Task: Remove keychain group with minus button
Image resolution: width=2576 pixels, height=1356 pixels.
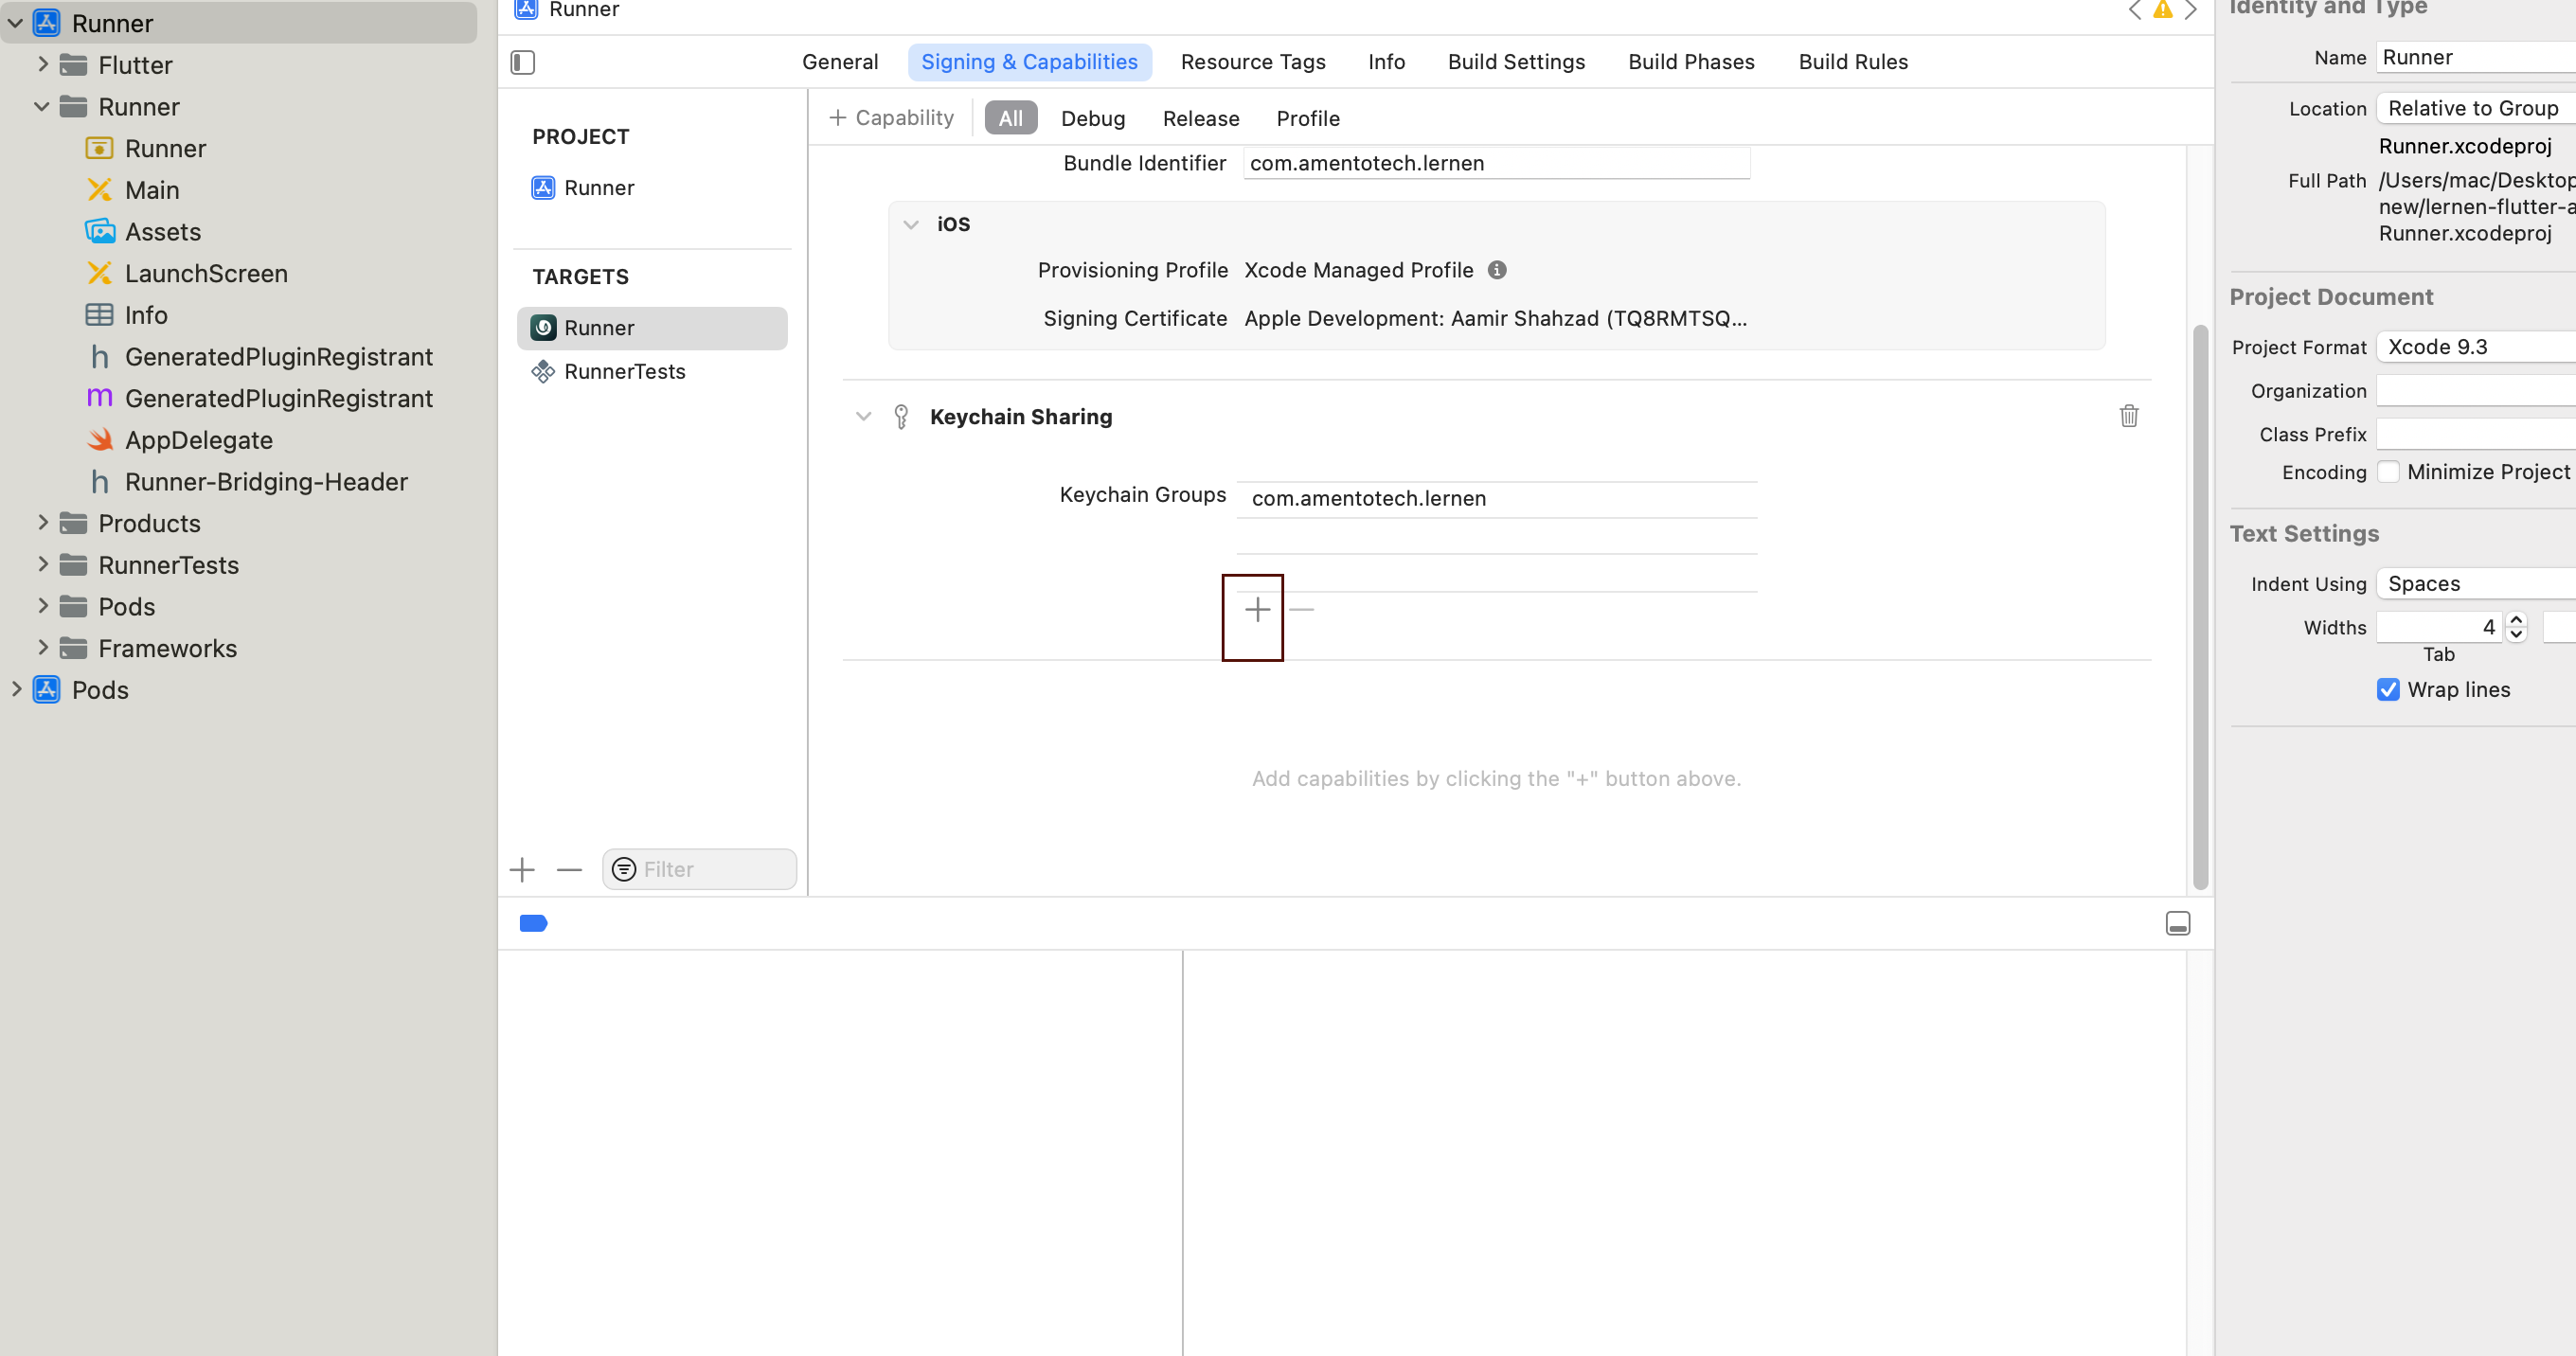Action: [1301, 609]
